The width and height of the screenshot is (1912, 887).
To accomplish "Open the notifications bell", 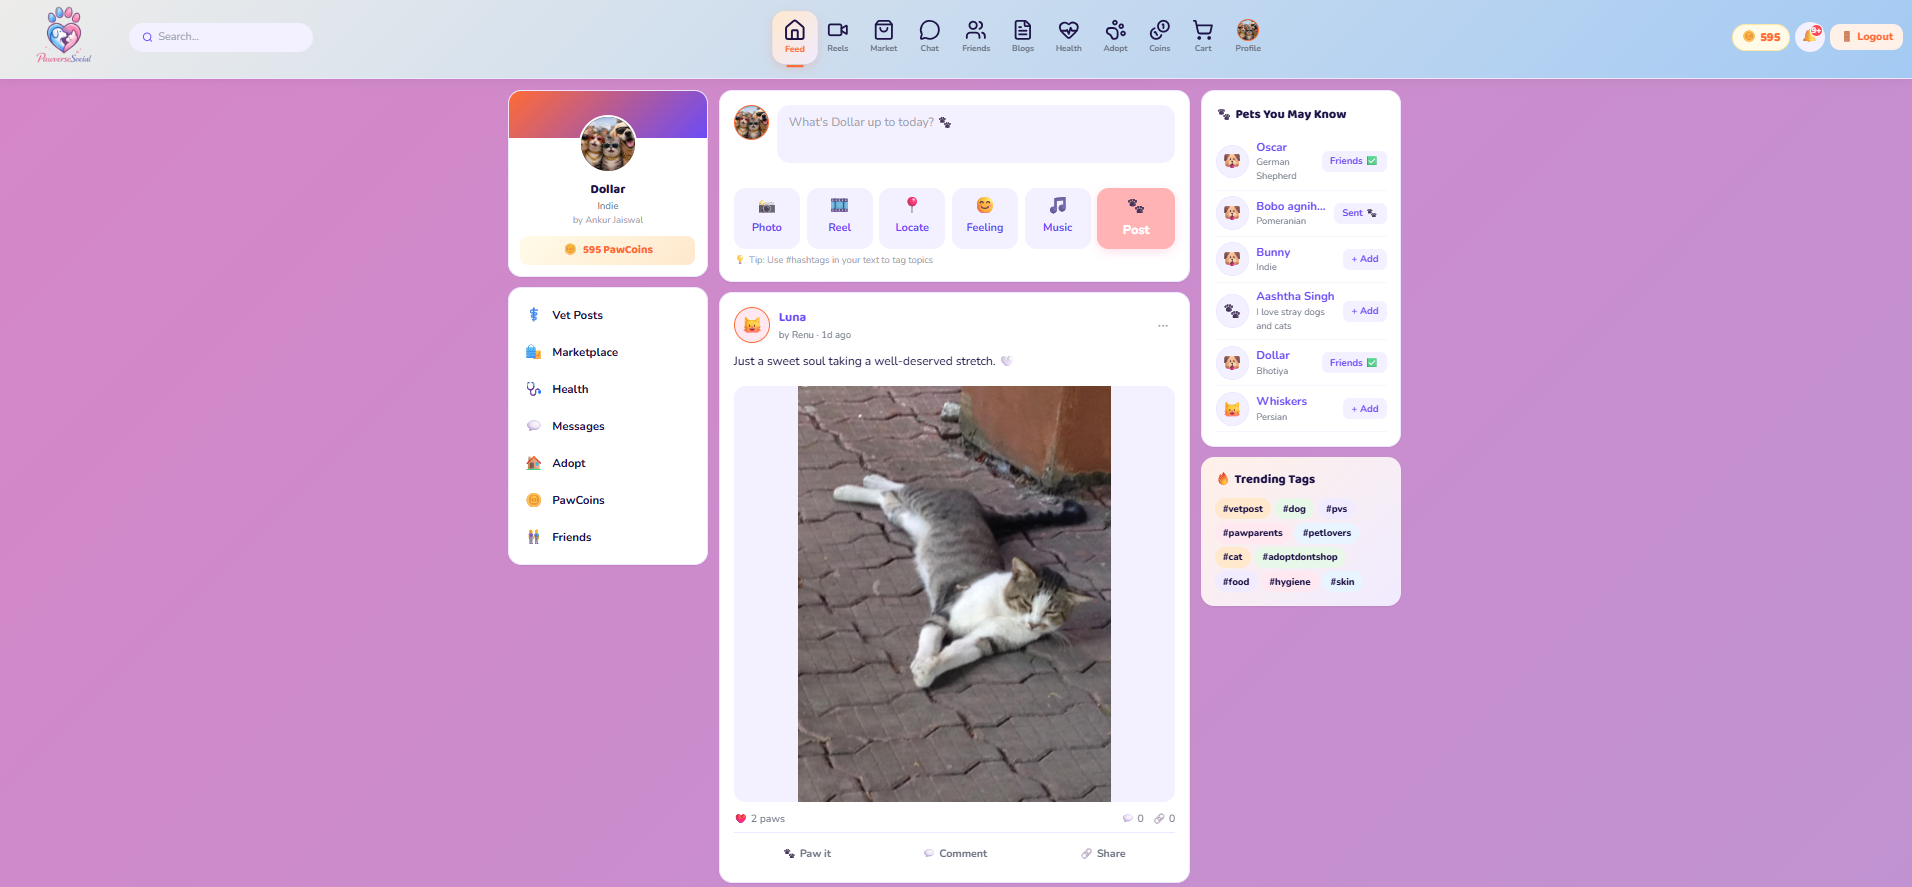I will tap(1810, 37).
